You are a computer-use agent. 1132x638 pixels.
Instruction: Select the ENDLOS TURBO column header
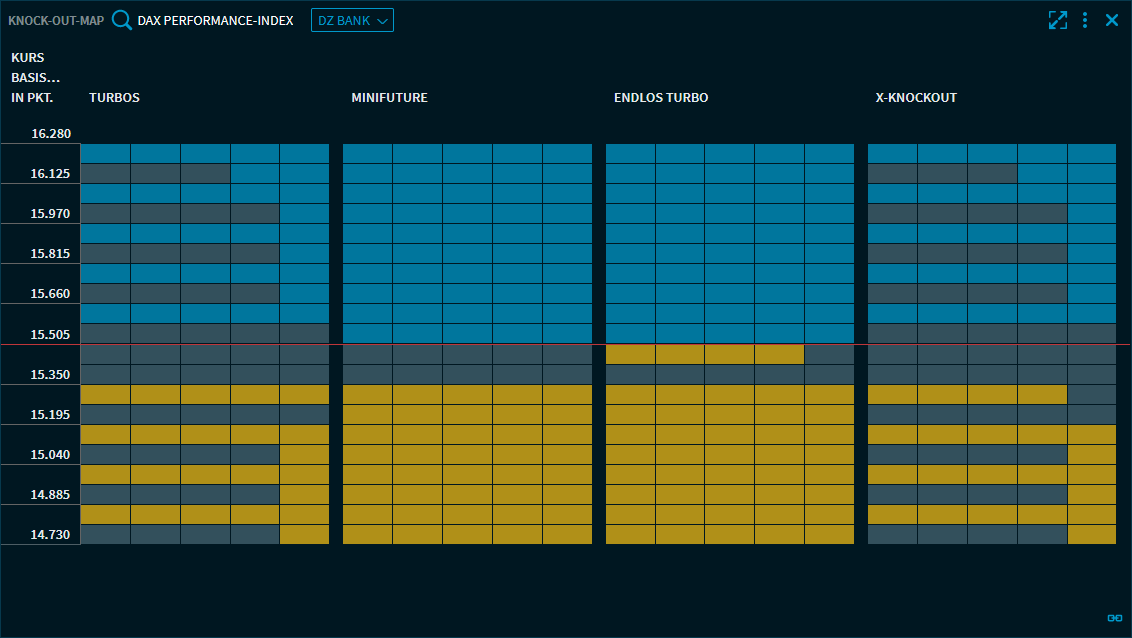tap(661, 98)
